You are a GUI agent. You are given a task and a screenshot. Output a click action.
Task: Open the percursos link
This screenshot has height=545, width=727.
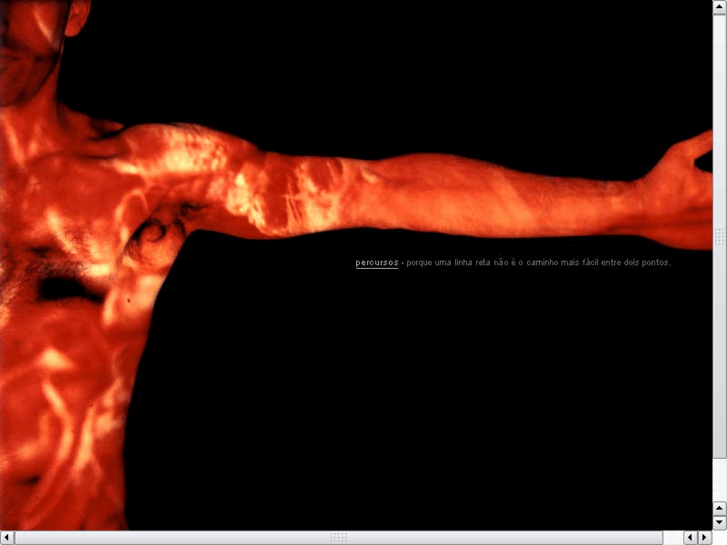377,263
